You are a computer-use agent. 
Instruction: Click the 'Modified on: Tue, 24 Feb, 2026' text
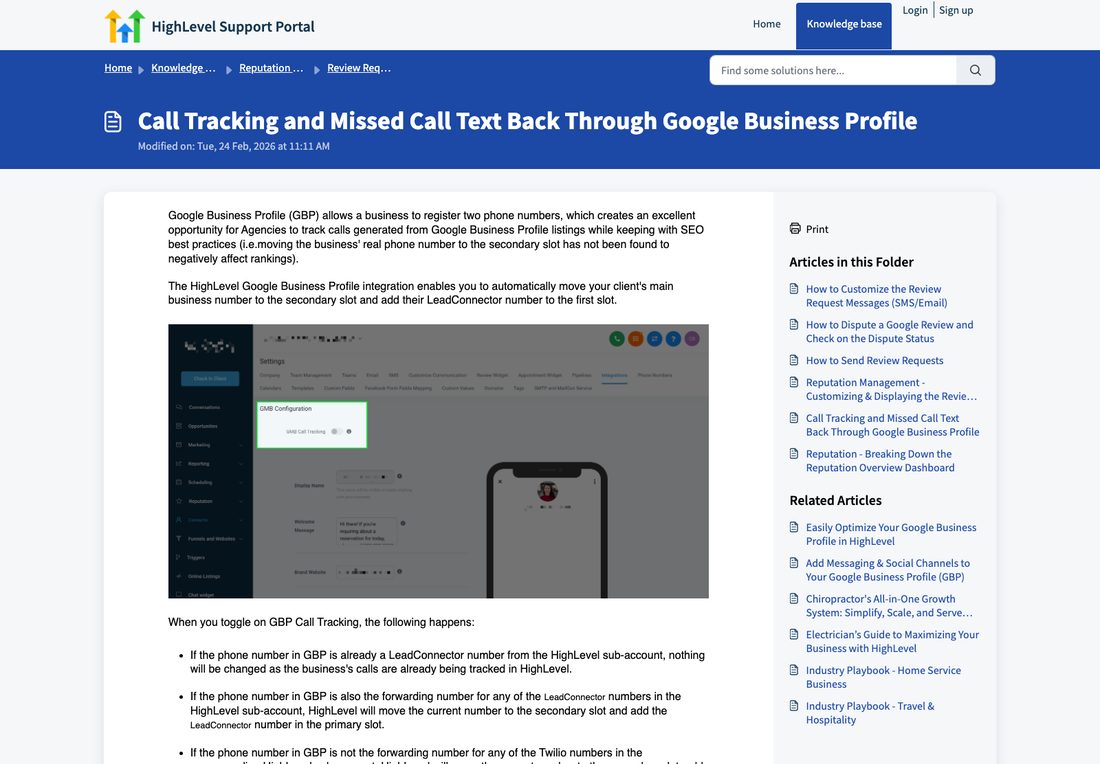pos(234,146)
